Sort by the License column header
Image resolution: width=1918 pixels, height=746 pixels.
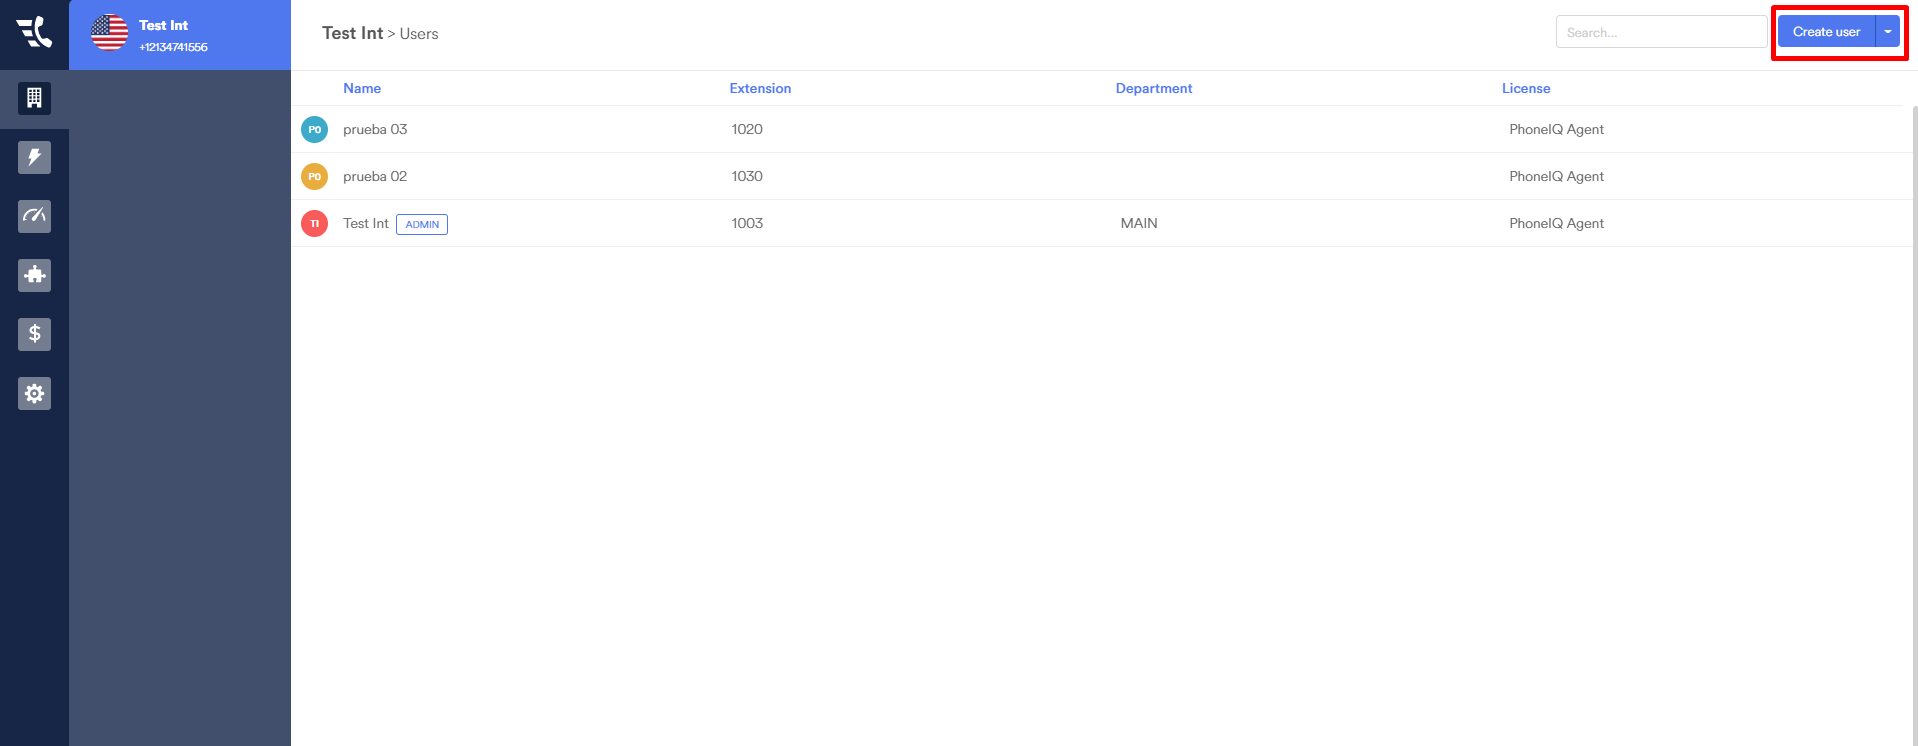(1525, 88)
